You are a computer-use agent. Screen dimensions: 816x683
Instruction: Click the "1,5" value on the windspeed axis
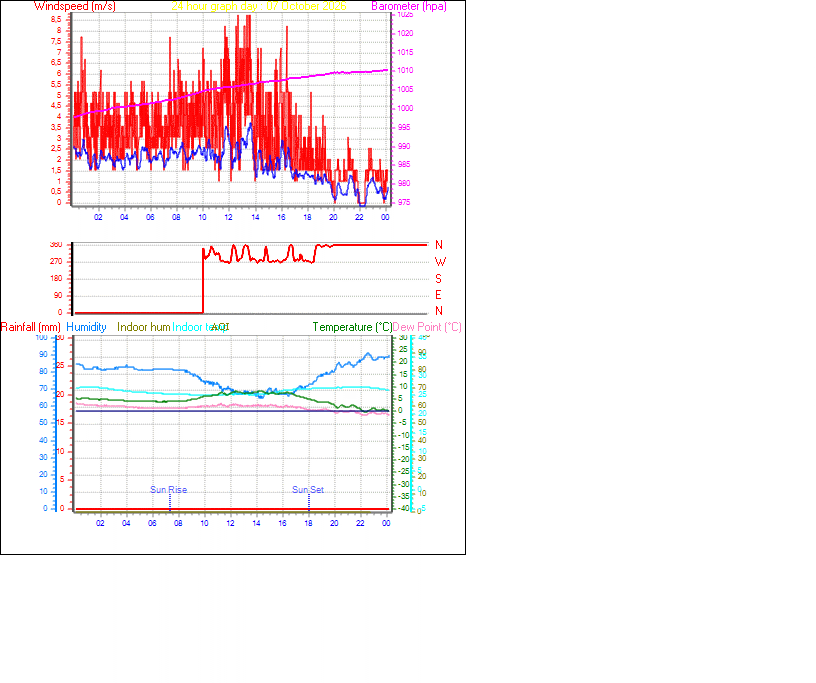pos(56,171)
